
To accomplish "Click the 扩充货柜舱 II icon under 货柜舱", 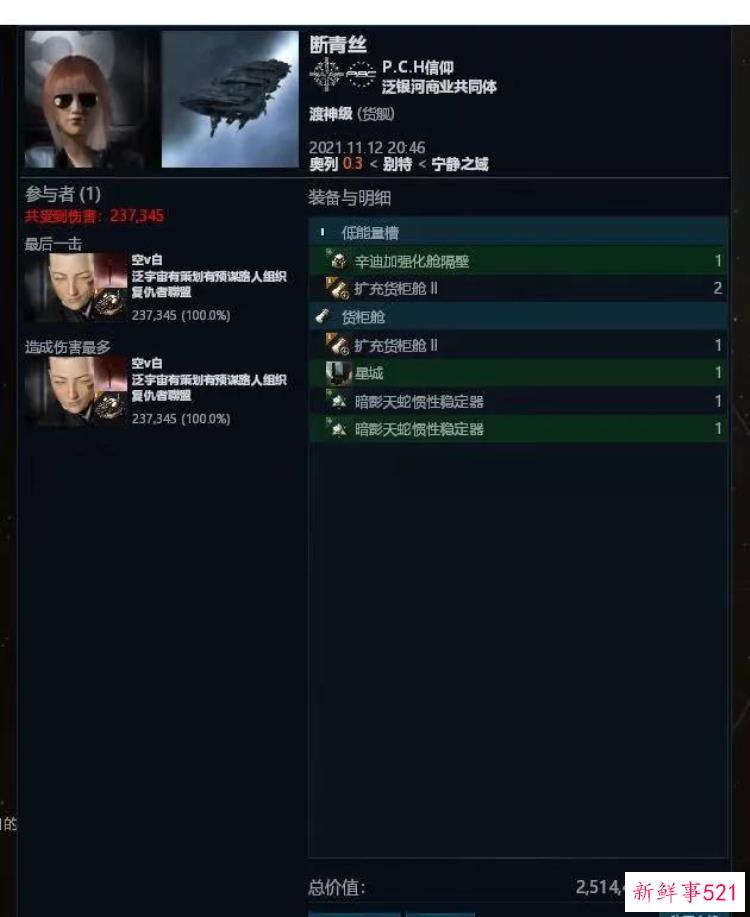I will point(338,345).
